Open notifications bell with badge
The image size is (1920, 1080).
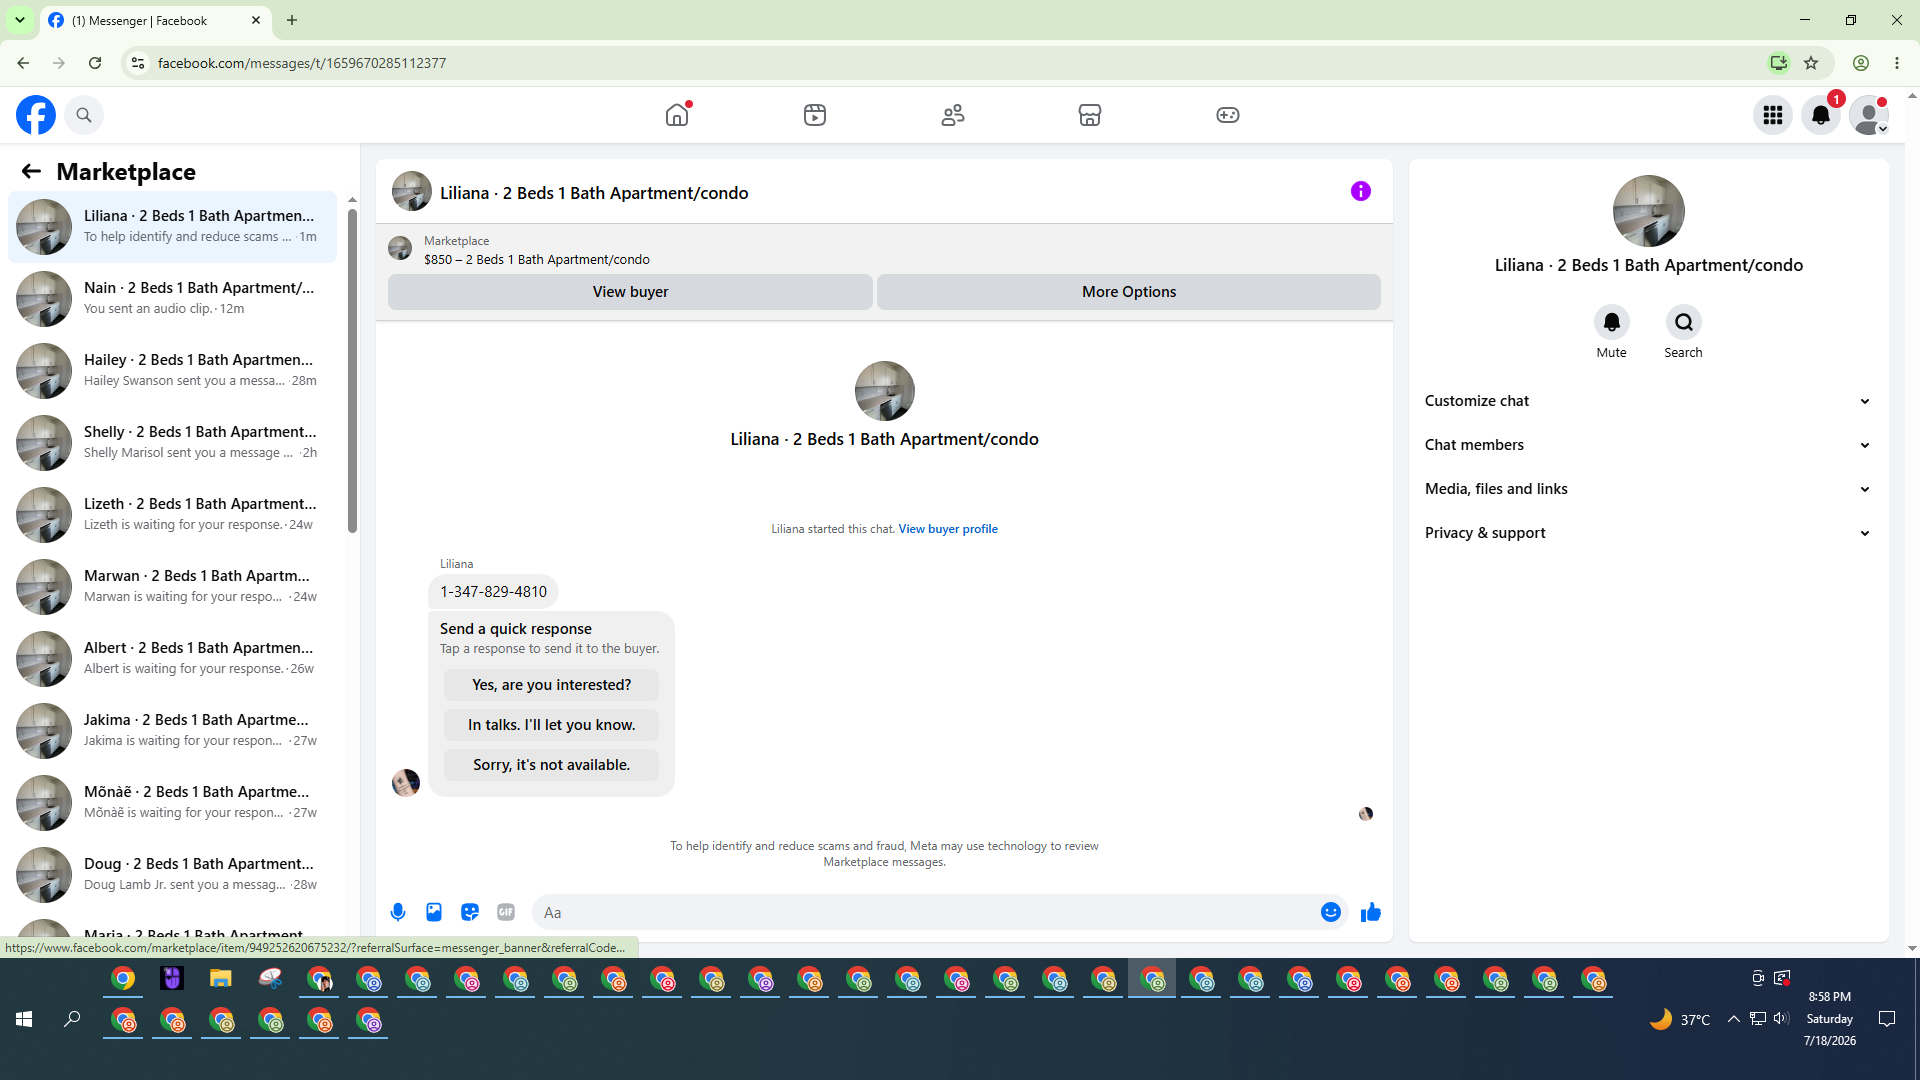[x=1821, y=115]
